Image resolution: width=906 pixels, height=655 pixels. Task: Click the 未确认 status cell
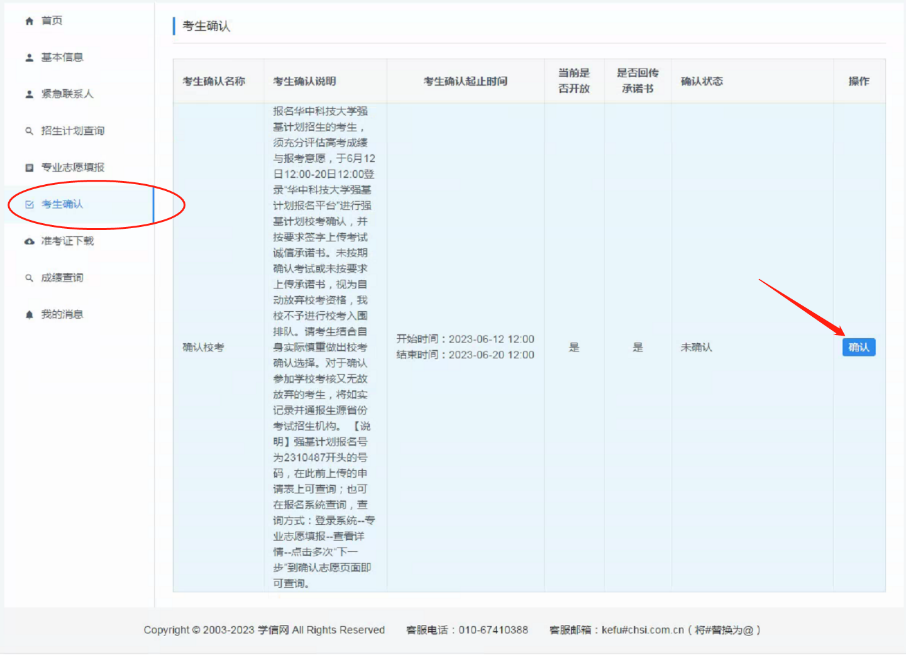pos(696,348)
